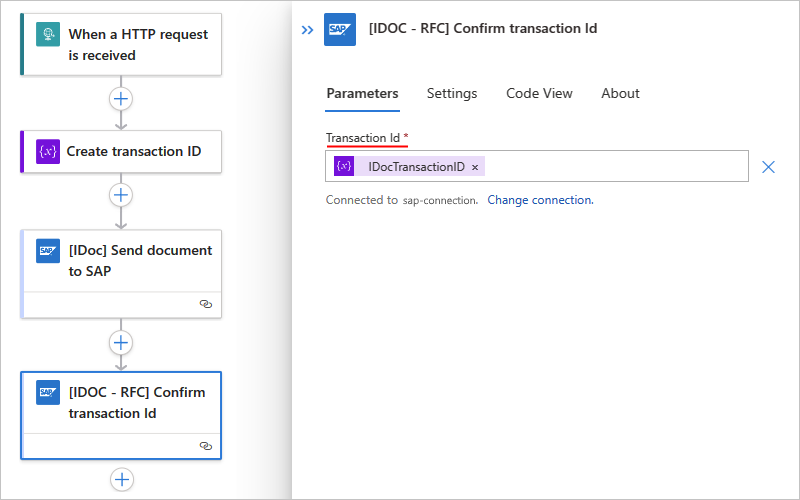Click the Create transaction ID variable icon
Image resolution: width=800 pixels, height=500 pixels.
(x=48, y=151)
